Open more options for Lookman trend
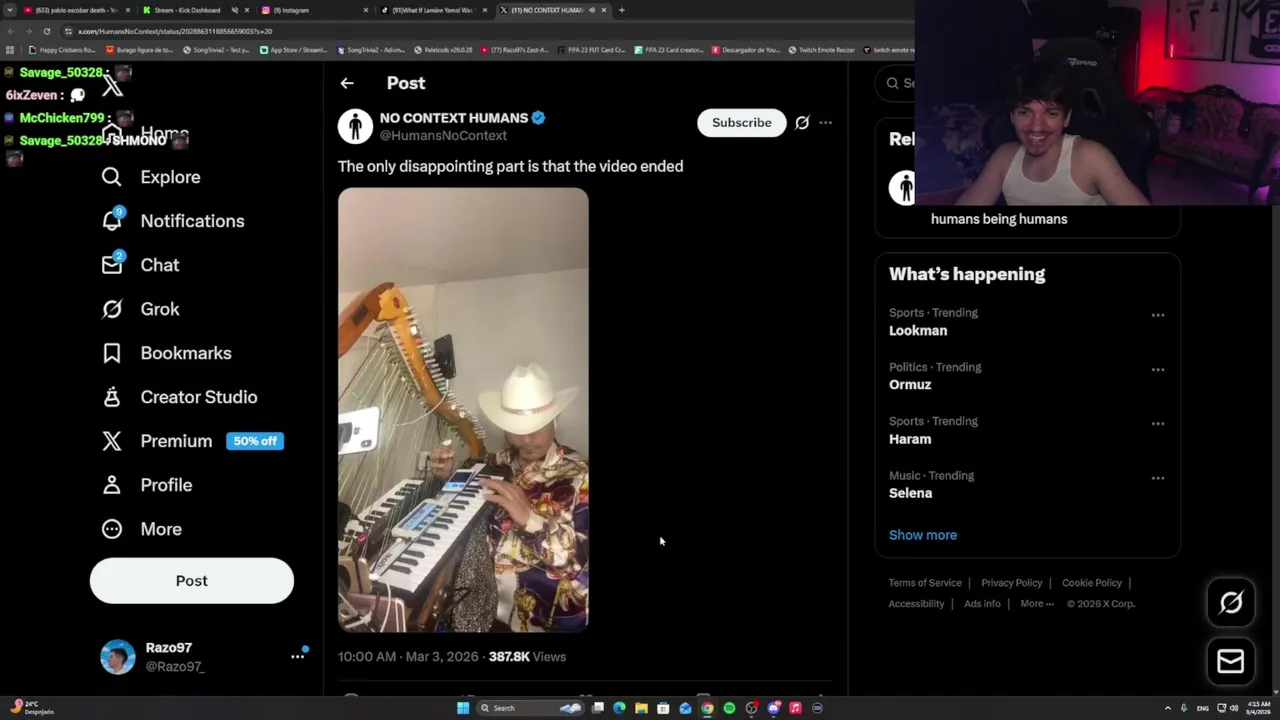This screenshot has width=1280, height=720. click(x=1158, y=315)
